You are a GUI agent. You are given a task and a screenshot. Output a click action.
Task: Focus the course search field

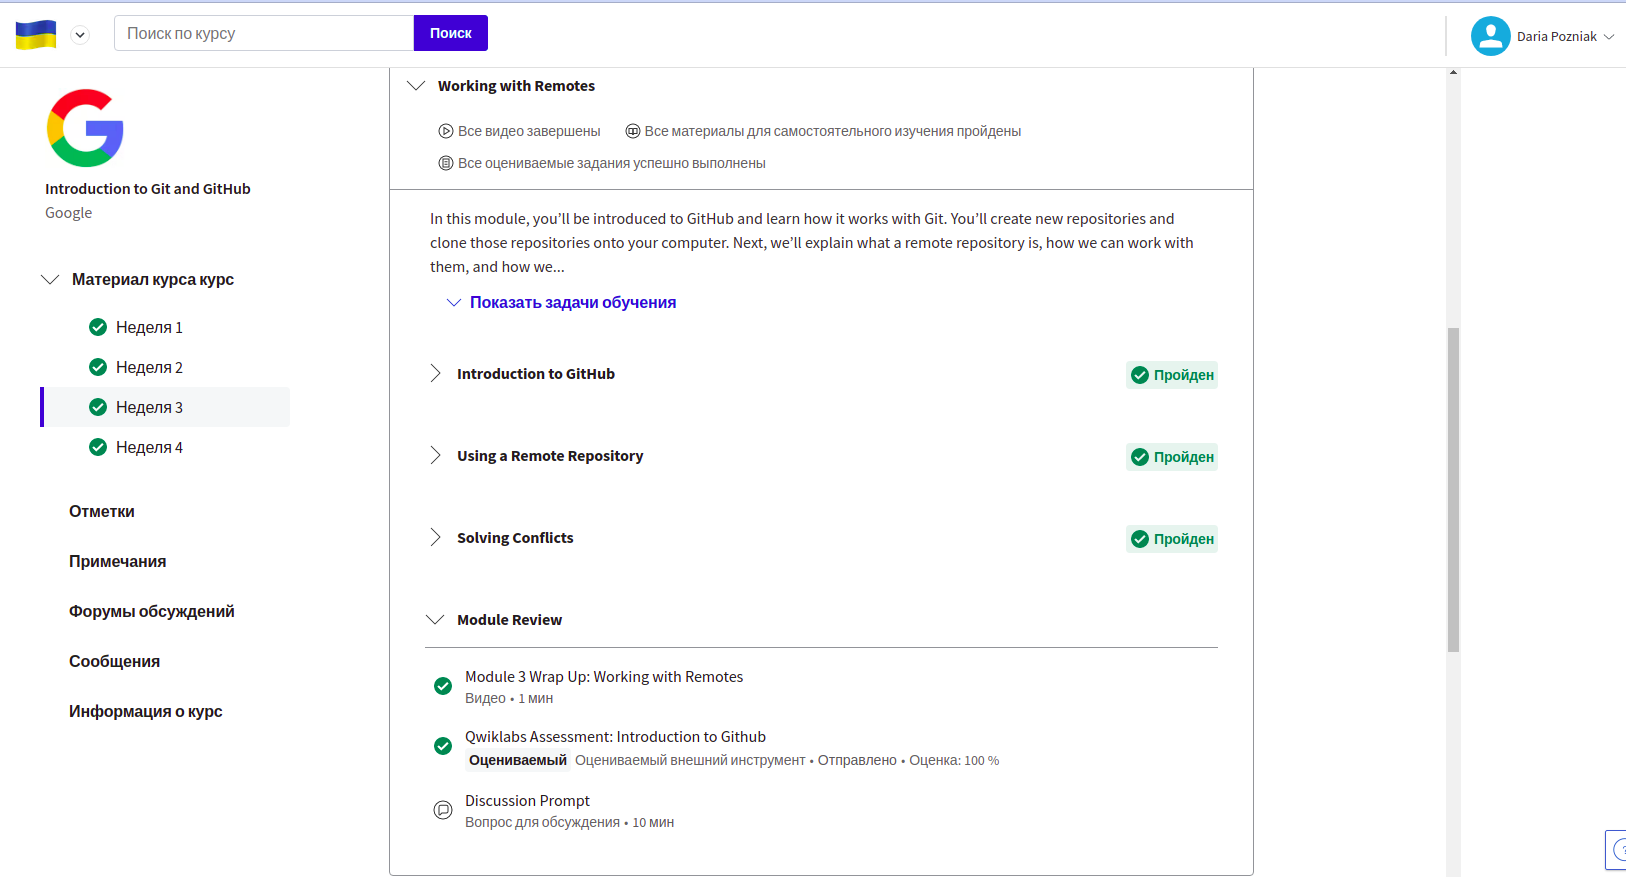[x=264, y=33]
